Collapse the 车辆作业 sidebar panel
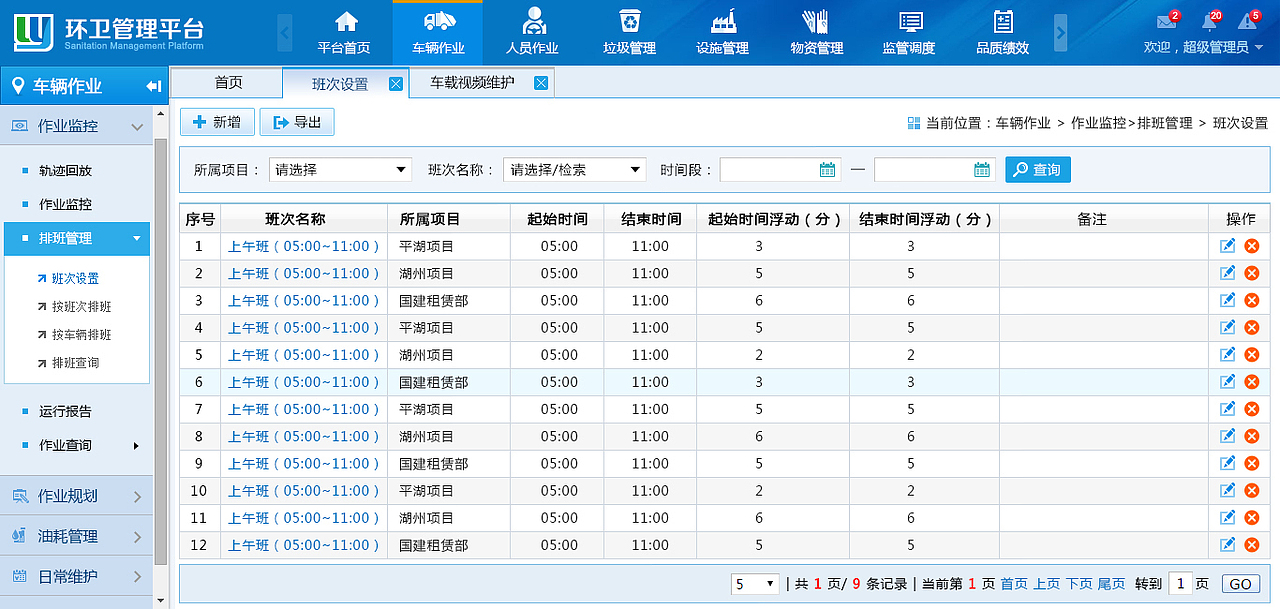This screenshot has height=609, width=1280. [154, 86]
